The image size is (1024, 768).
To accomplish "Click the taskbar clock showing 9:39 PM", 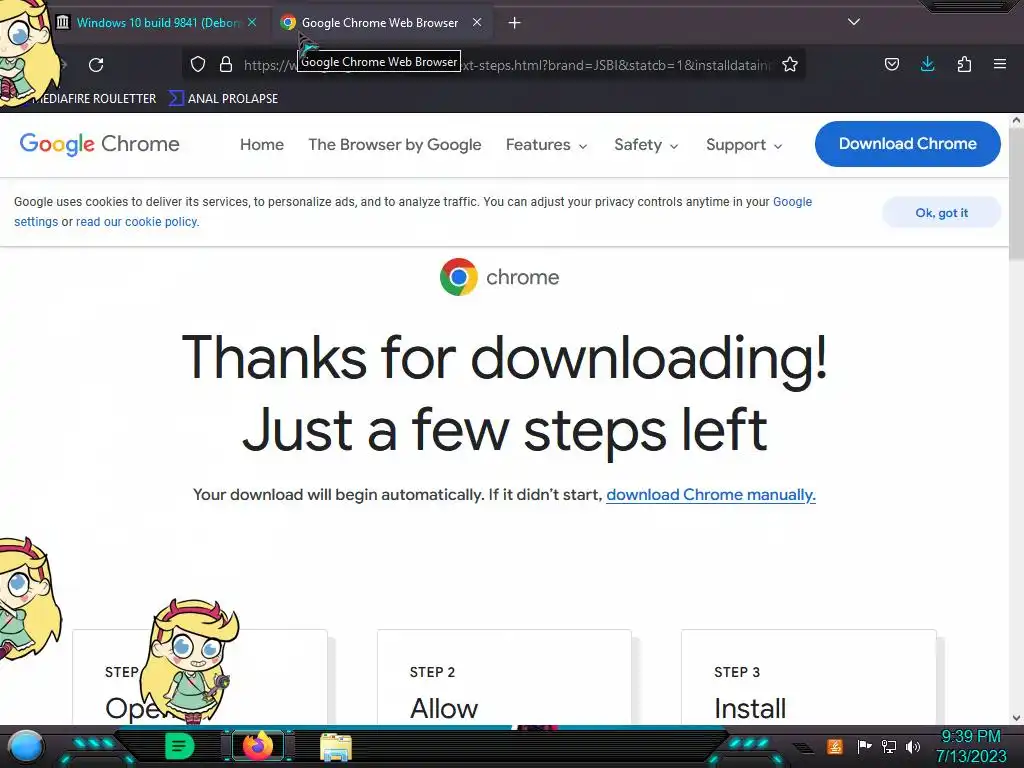I will 971,746.
